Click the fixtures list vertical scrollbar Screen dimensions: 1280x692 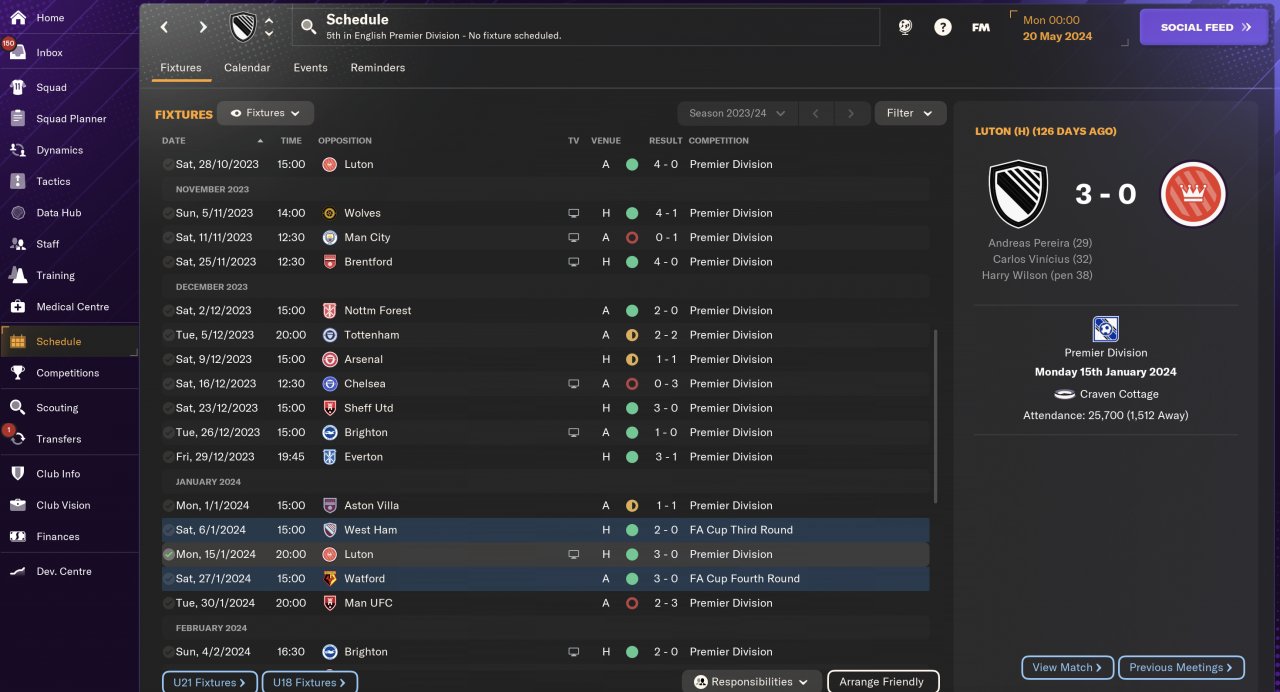click(x=935, y=415)
